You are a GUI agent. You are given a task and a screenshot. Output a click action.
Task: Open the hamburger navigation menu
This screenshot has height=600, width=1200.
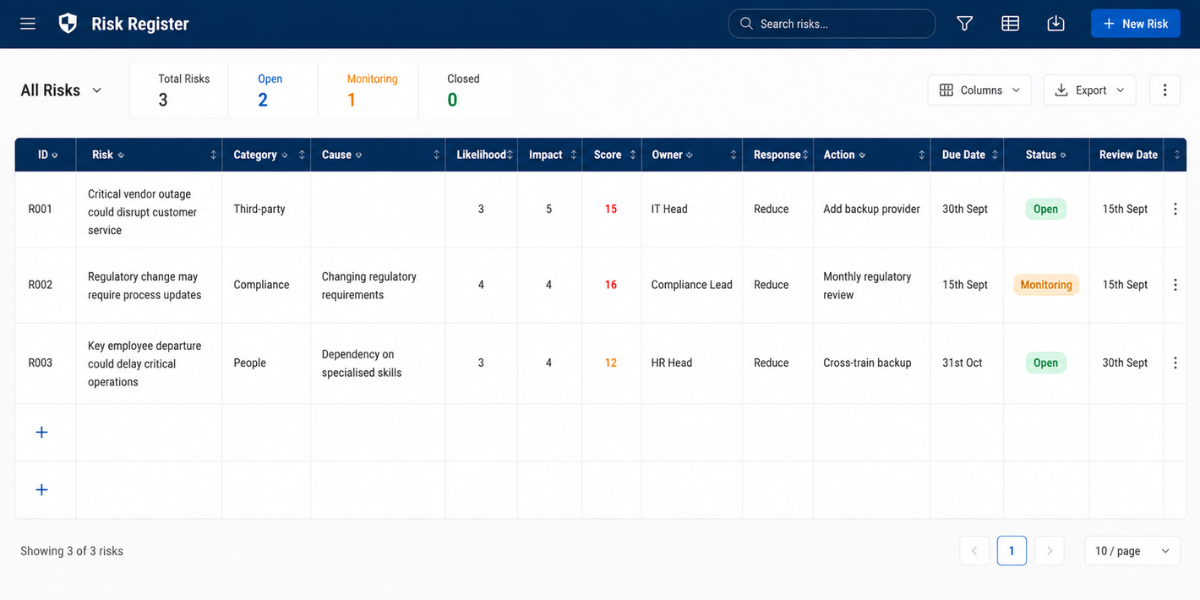pos(28,24)
